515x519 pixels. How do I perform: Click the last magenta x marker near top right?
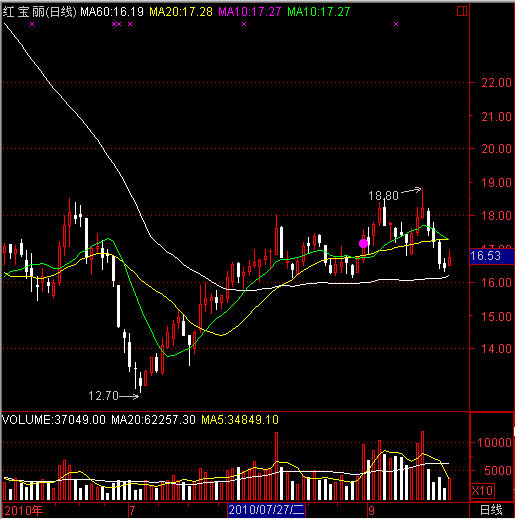(x=396, y=24)
